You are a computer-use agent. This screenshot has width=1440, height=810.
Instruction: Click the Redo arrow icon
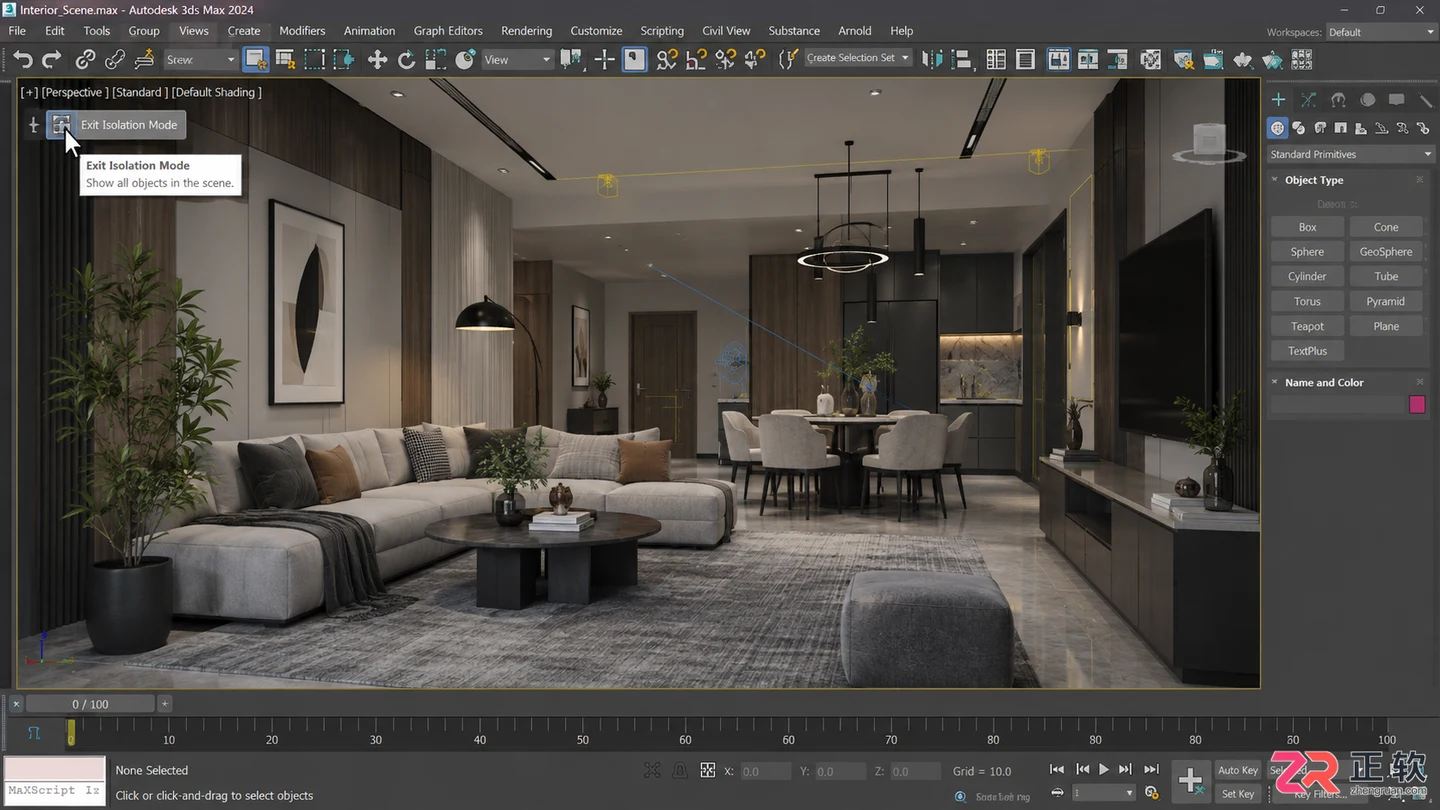pos(52,59)
